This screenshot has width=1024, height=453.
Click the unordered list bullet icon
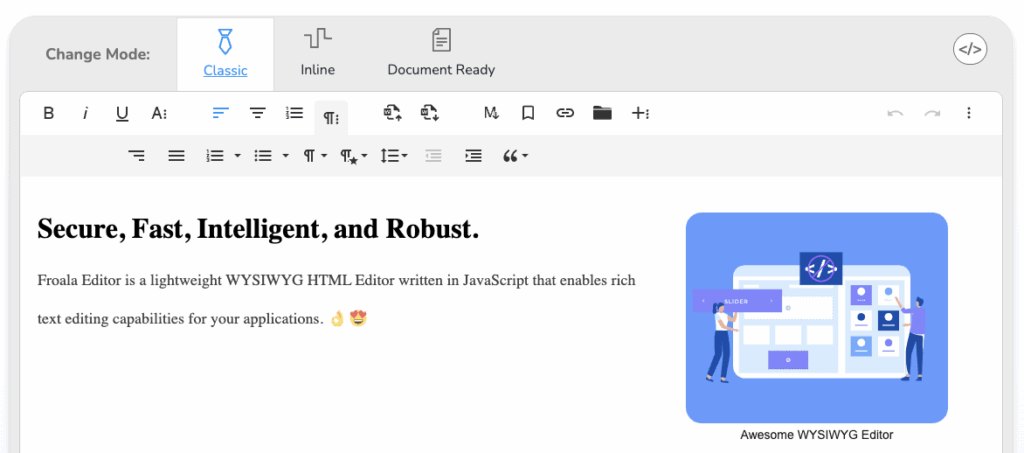263,155
